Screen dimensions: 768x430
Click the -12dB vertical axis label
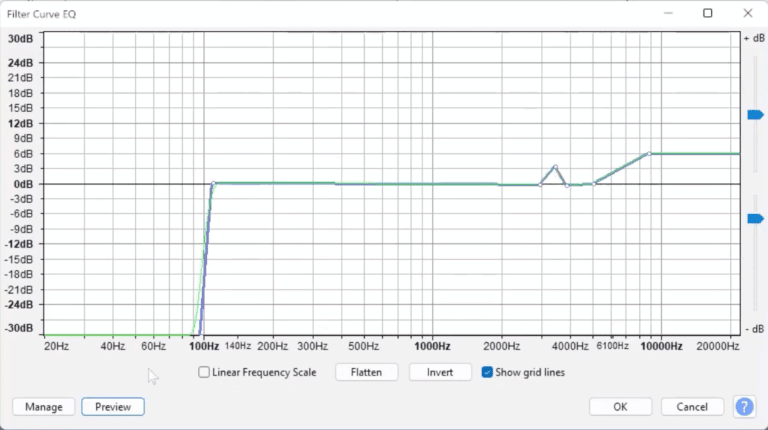[x=19, y=244]
